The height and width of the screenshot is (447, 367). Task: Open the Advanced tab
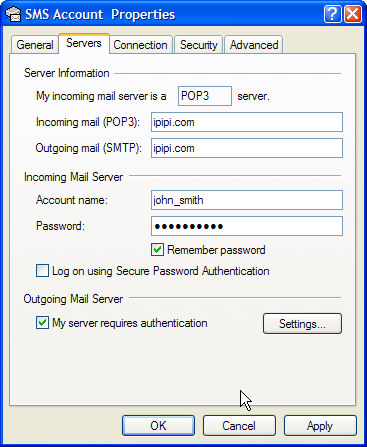click(254, 45)
